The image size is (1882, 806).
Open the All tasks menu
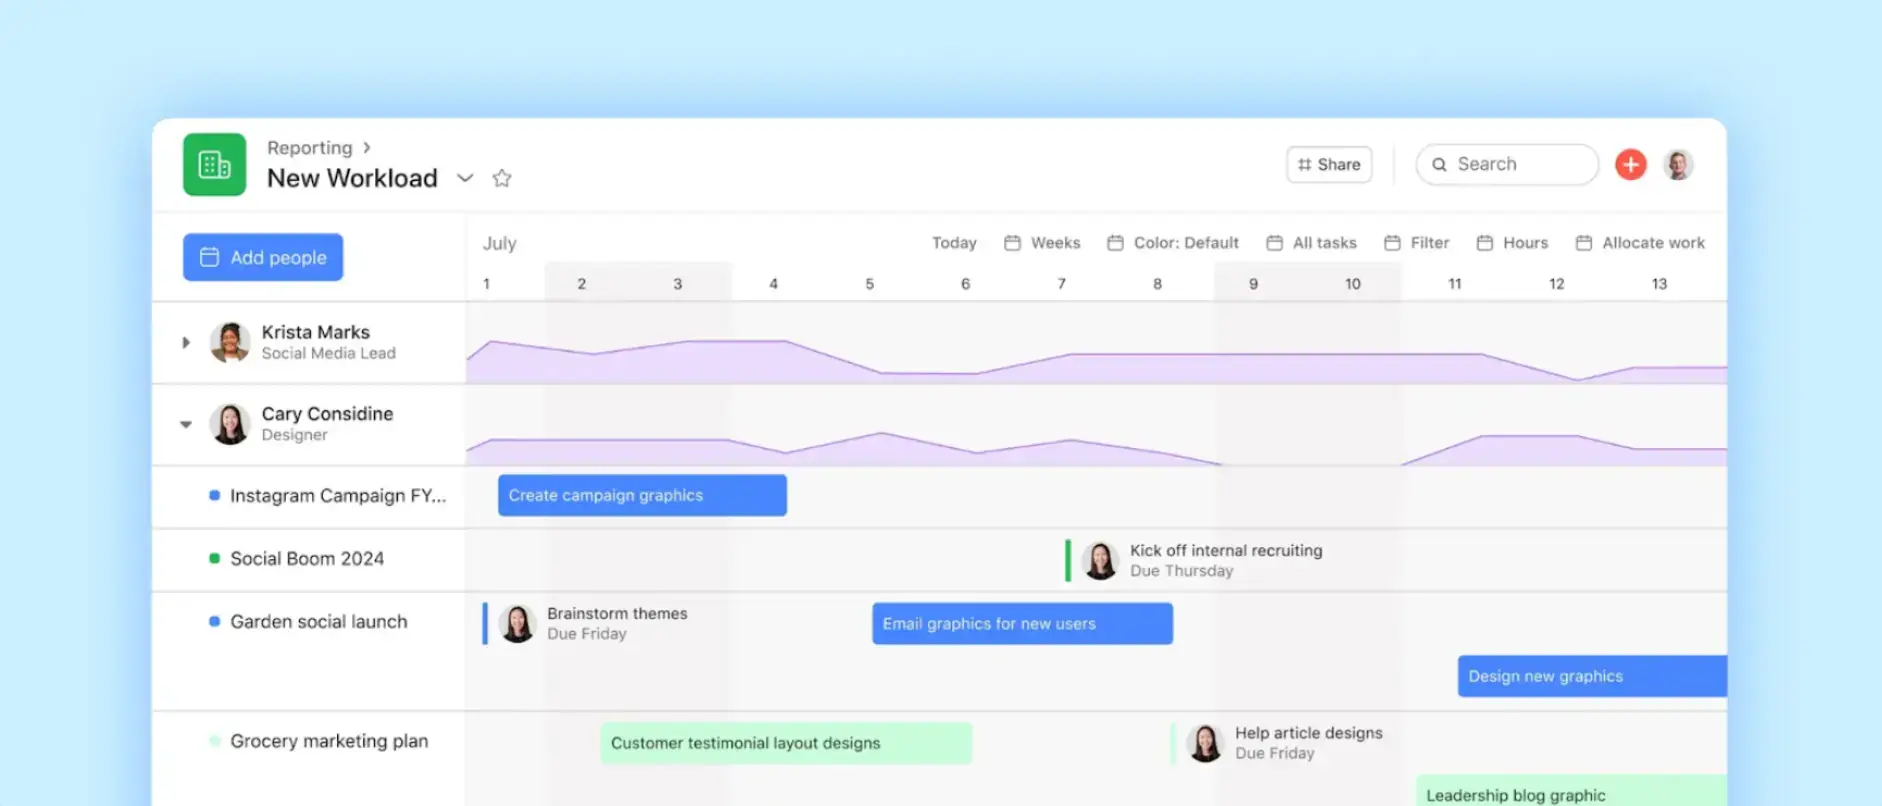[x=1312, y=243]
